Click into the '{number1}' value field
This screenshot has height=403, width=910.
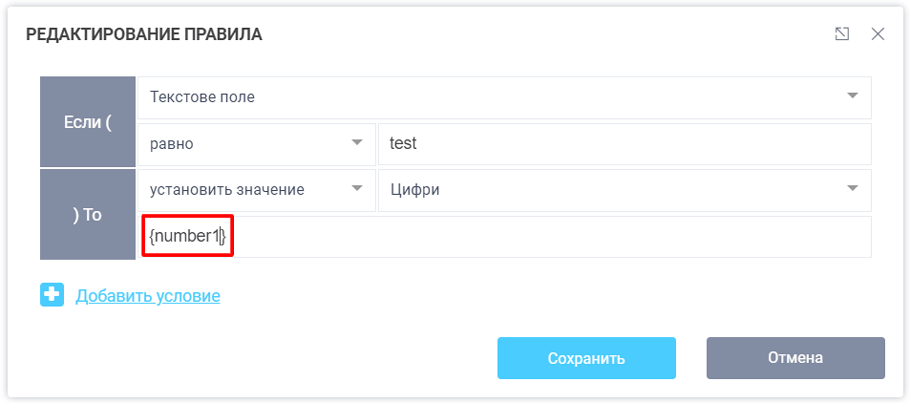tap(188, 237)
